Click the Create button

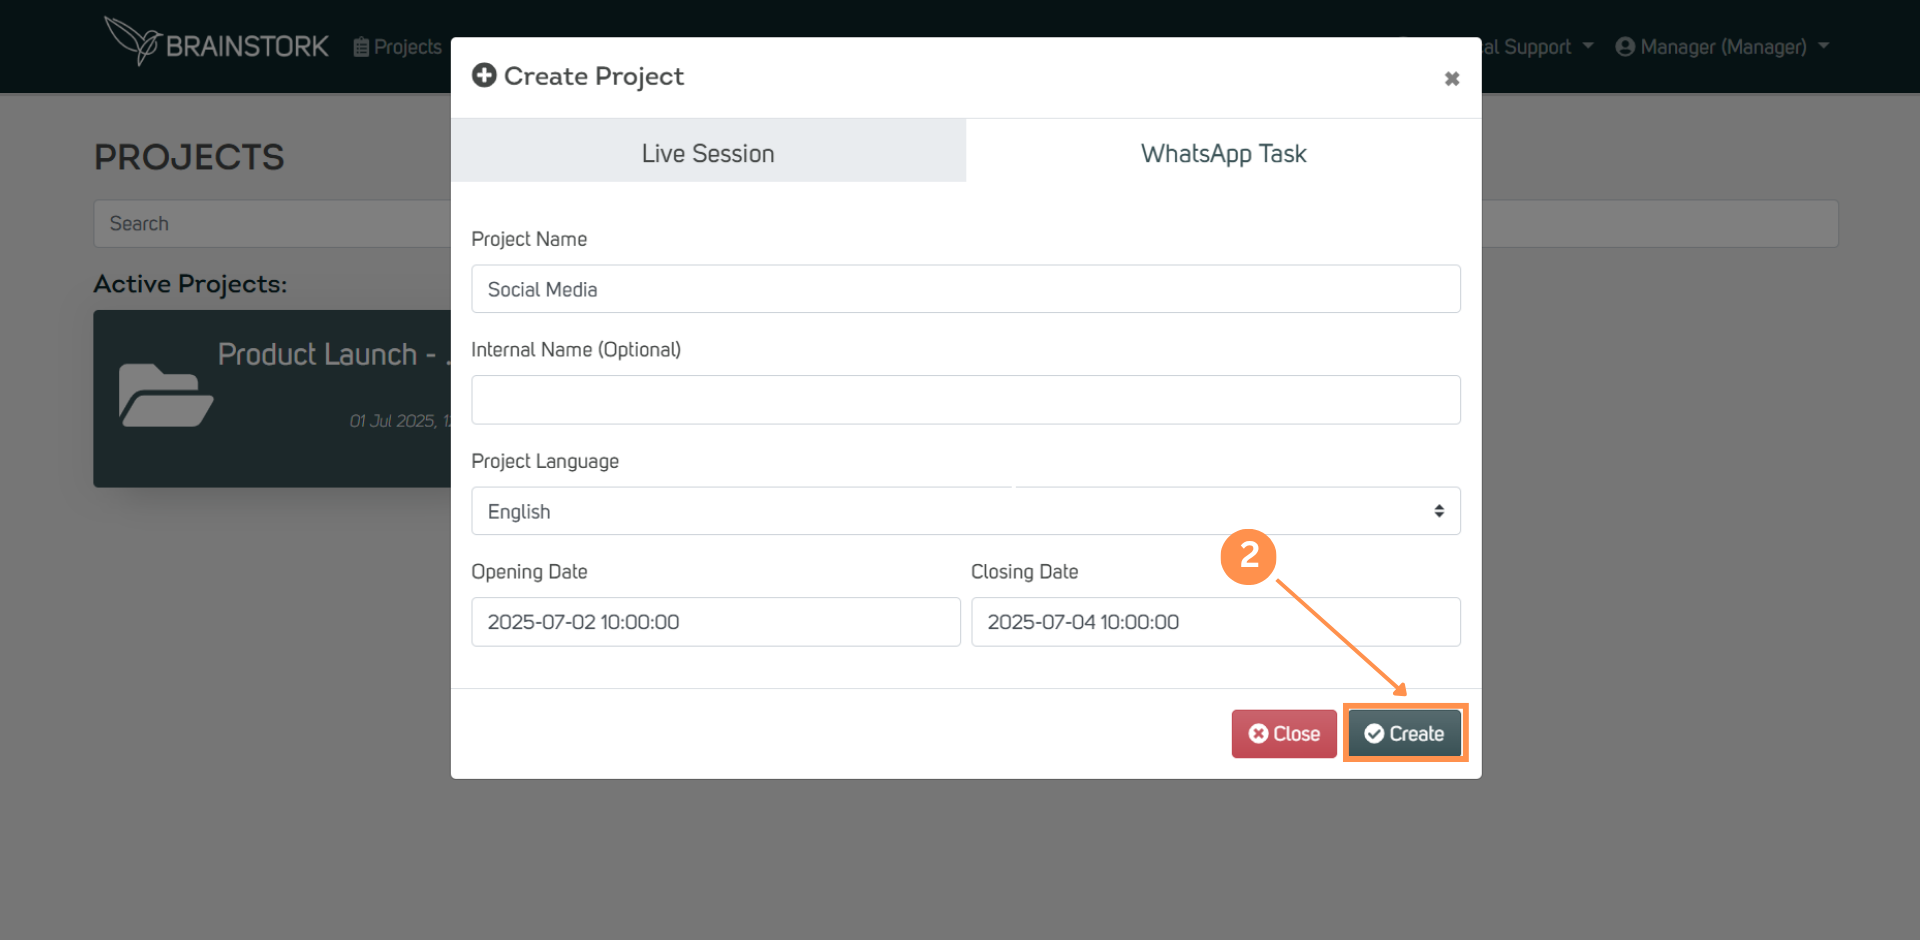click(1404, 734)
